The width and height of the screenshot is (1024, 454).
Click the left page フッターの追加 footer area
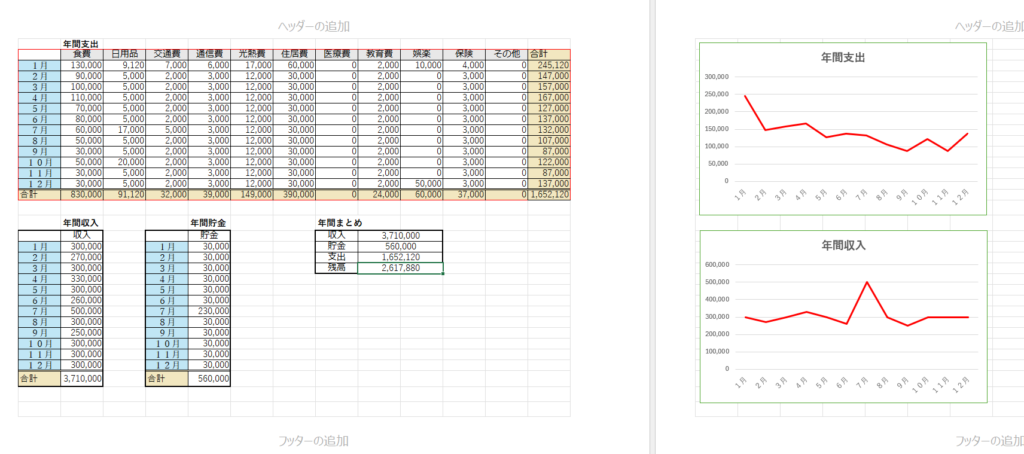[x=314, y=440]
